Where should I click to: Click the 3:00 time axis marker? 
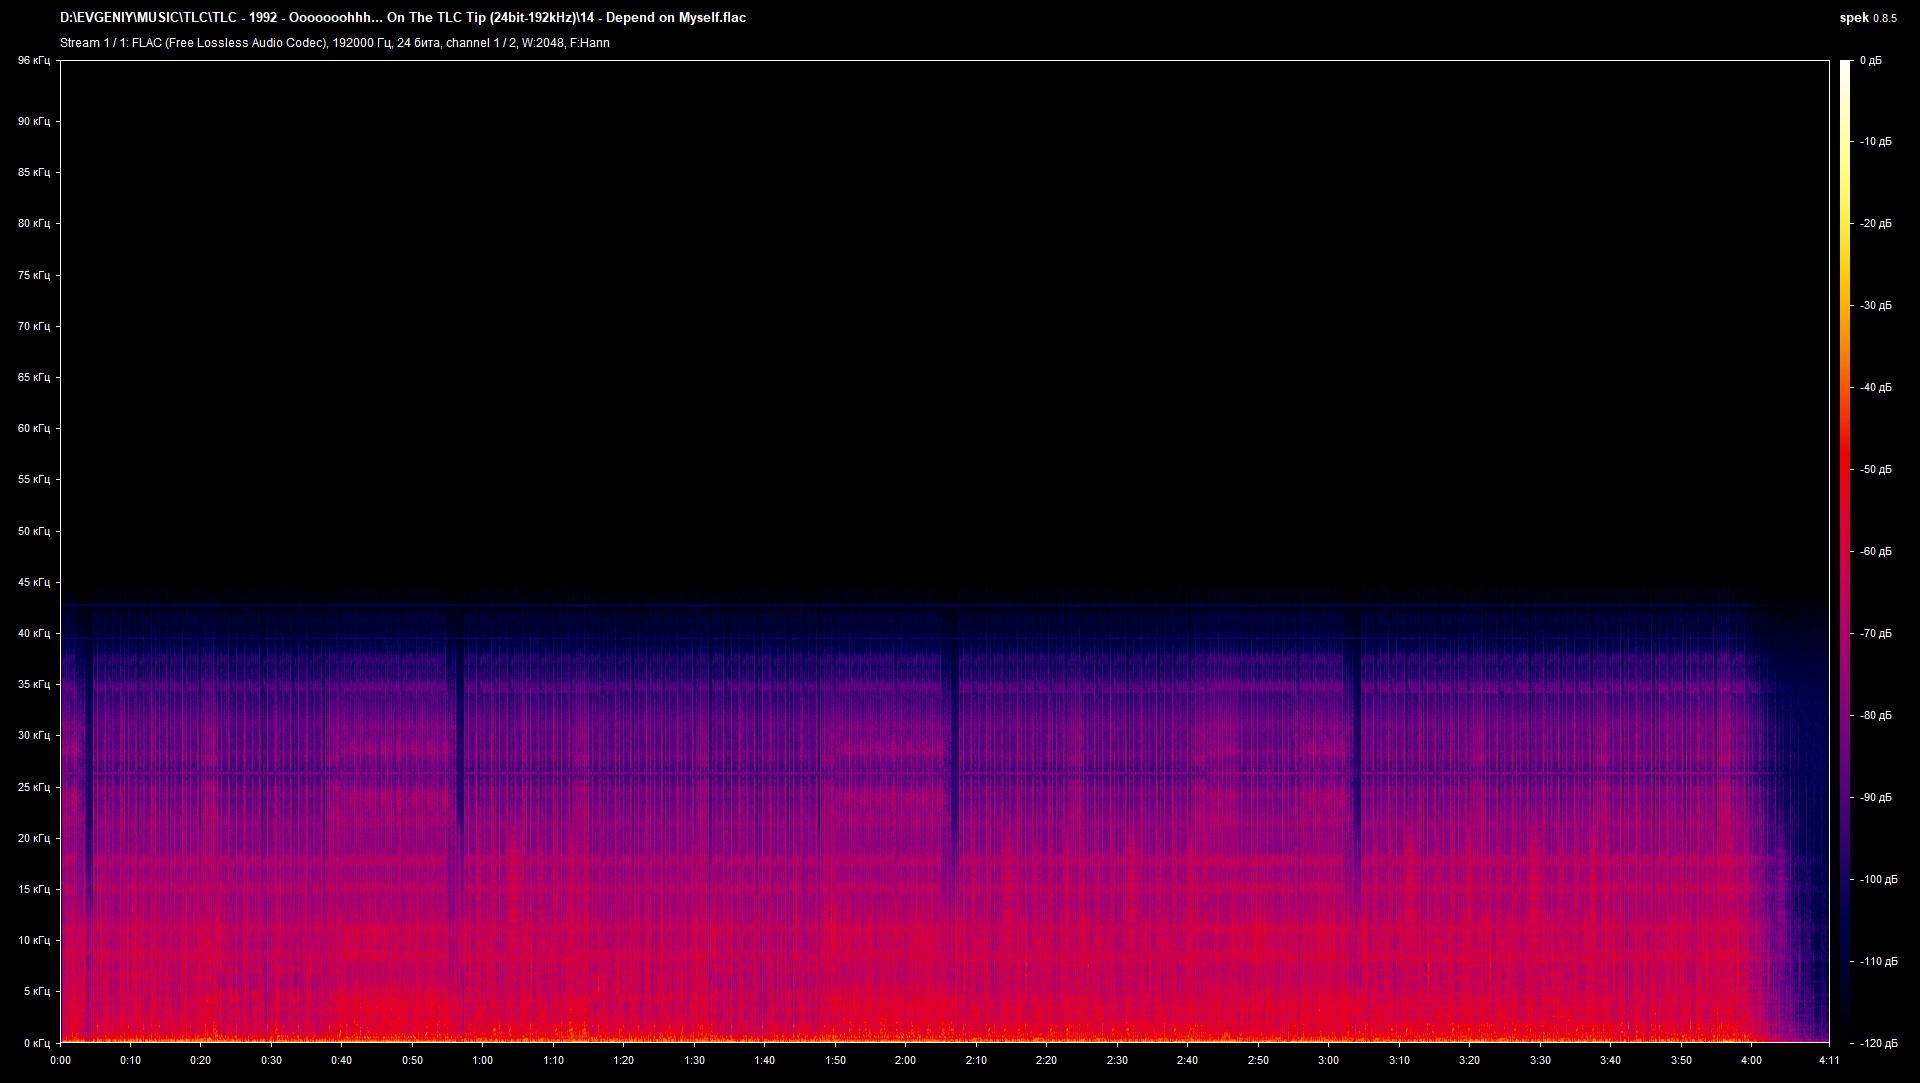tap(1328, 1060)
